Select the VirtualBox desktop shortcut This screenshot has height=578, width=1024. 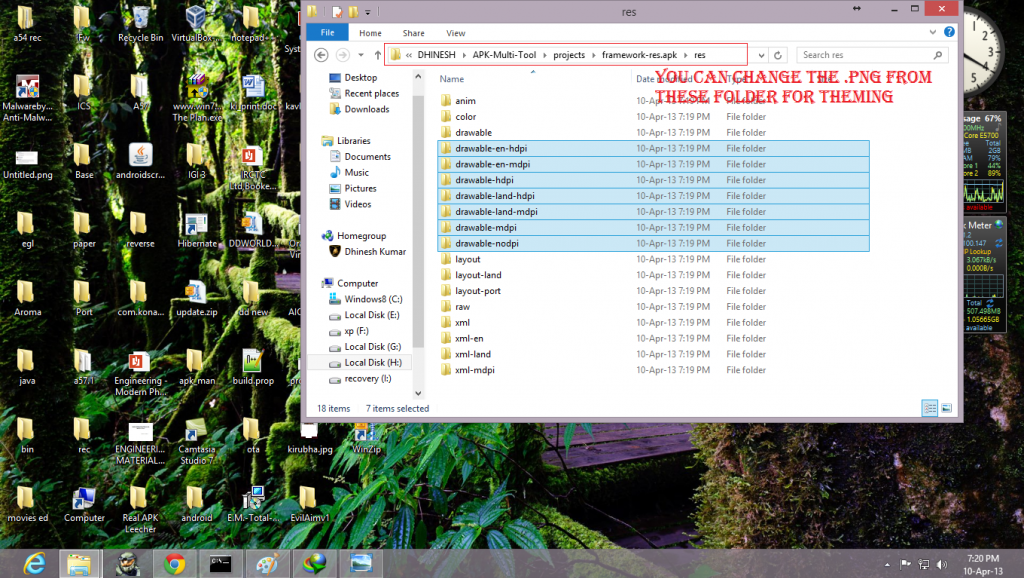196,24
